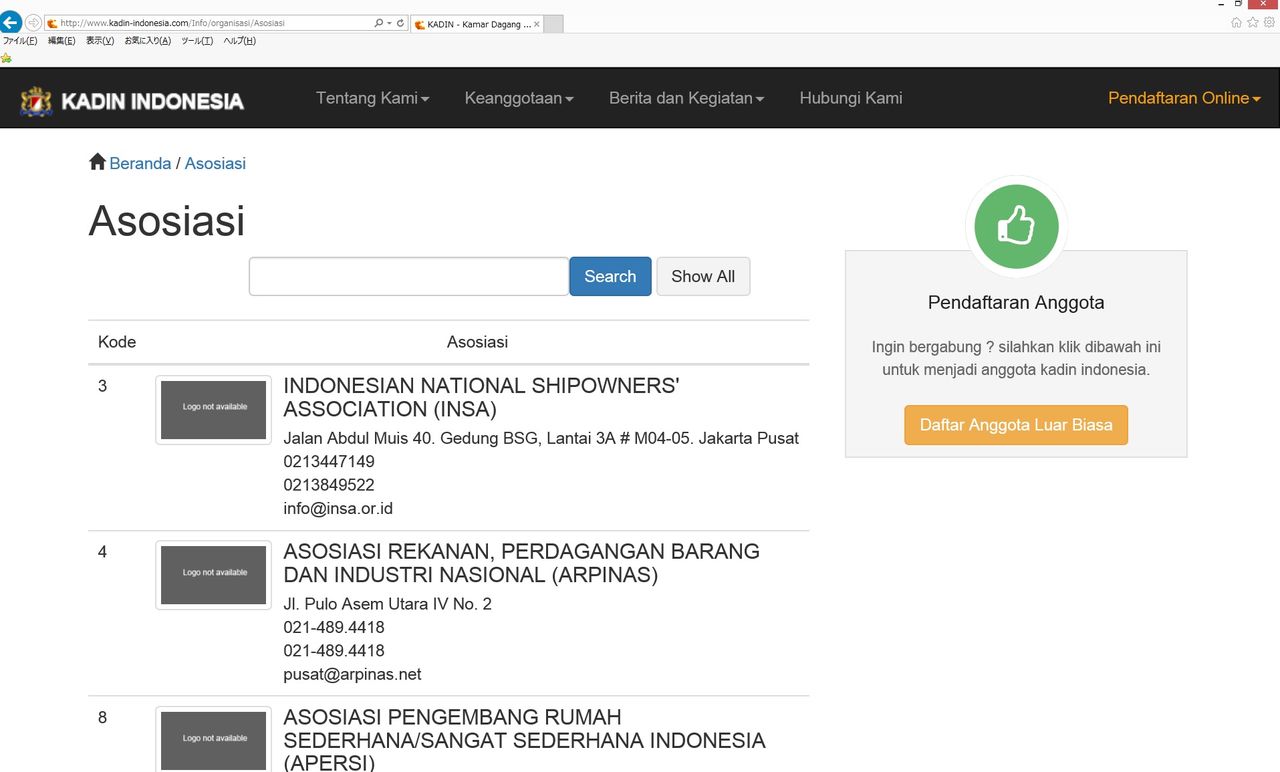
Task: Click Kode value 8 in APERSI row
Action: (x=102, y=718)
